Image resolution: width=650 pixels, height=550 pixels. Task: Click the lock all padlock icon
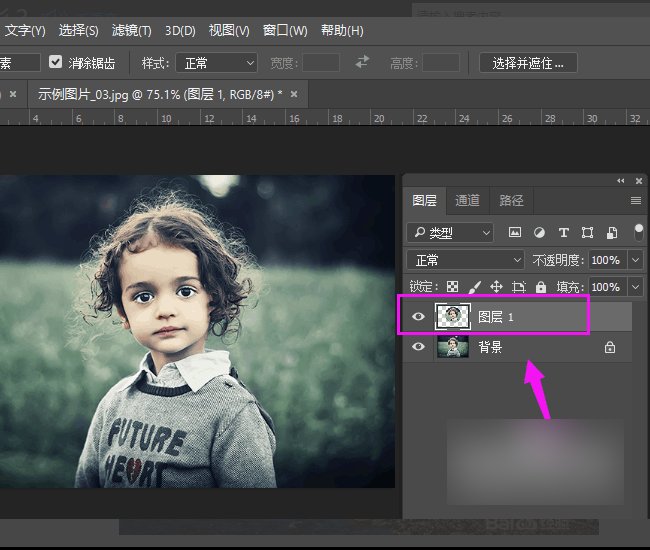pyautogui.click(x=541, y=287)
